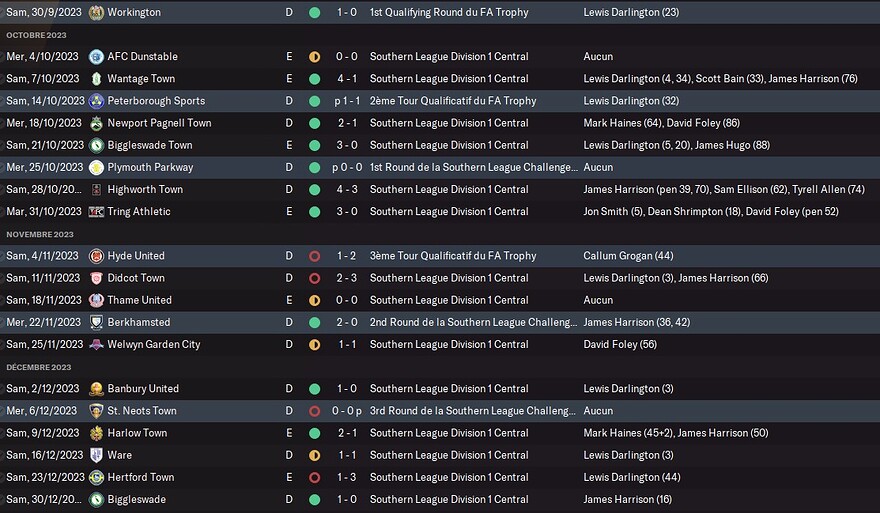Click 3ème Tour Qualificatif du FA Trophy
This screenshot has height=513, width=880.
453,256
